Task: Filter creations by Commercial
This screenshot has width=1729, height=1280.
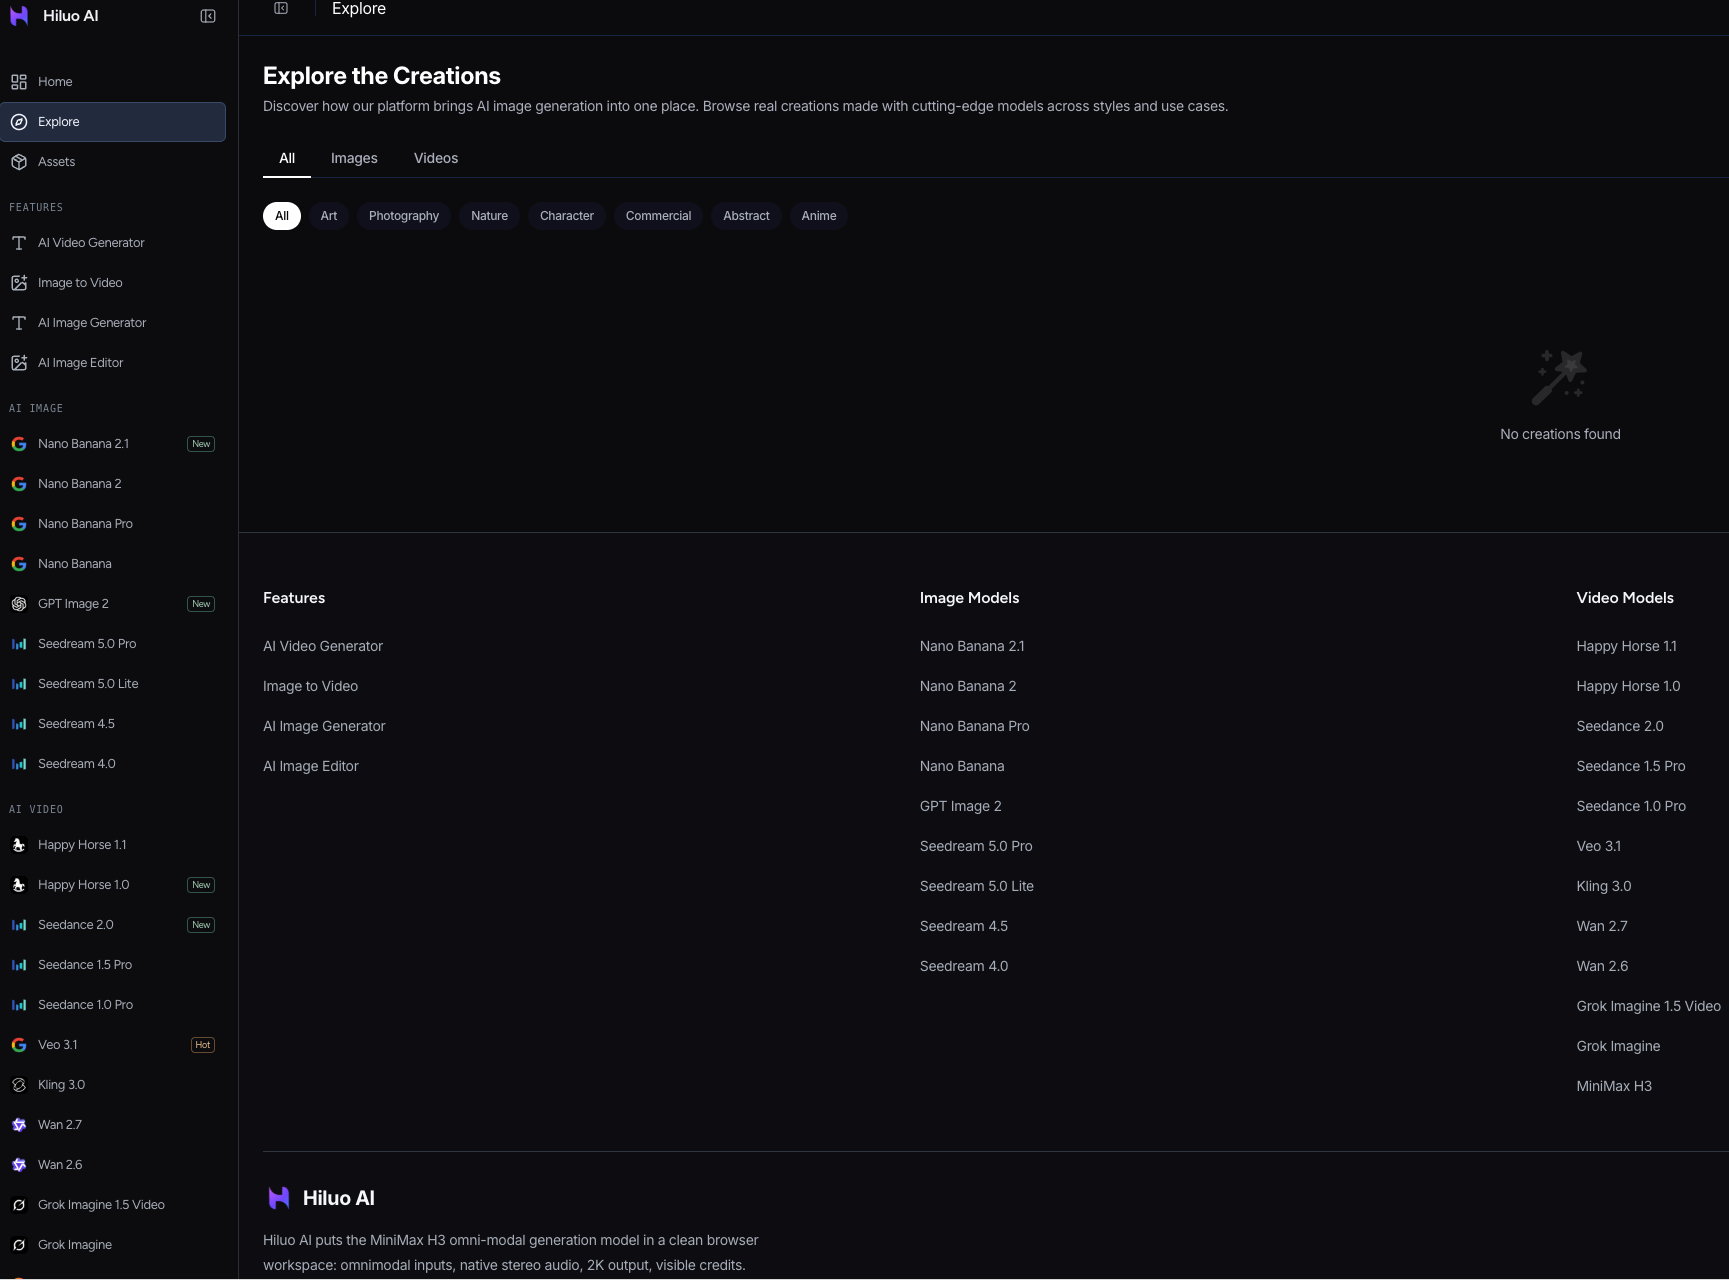Action: tap(658, 216)
